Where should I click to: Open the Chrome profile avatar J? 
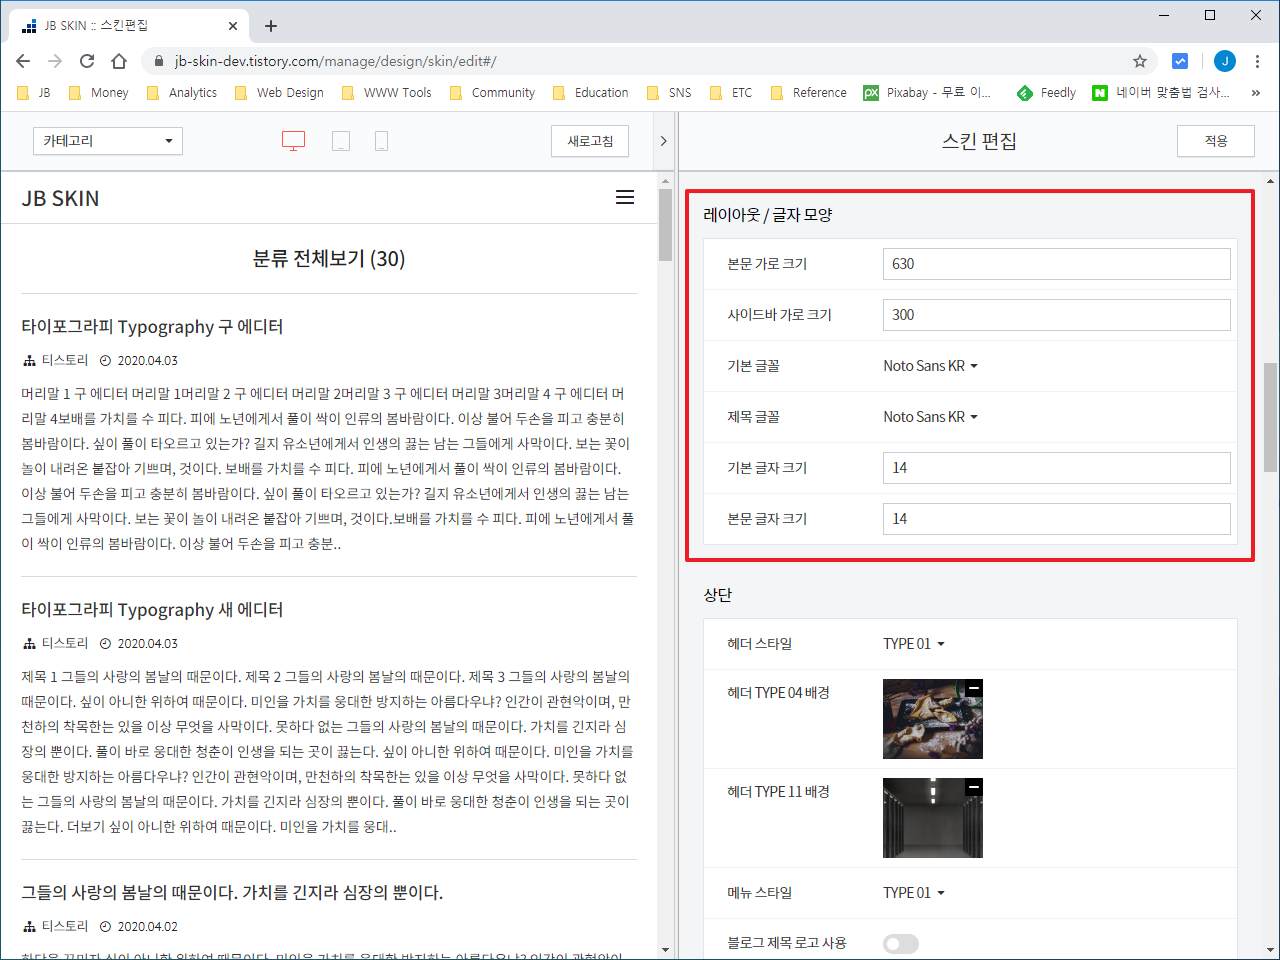click(1225, 61)
